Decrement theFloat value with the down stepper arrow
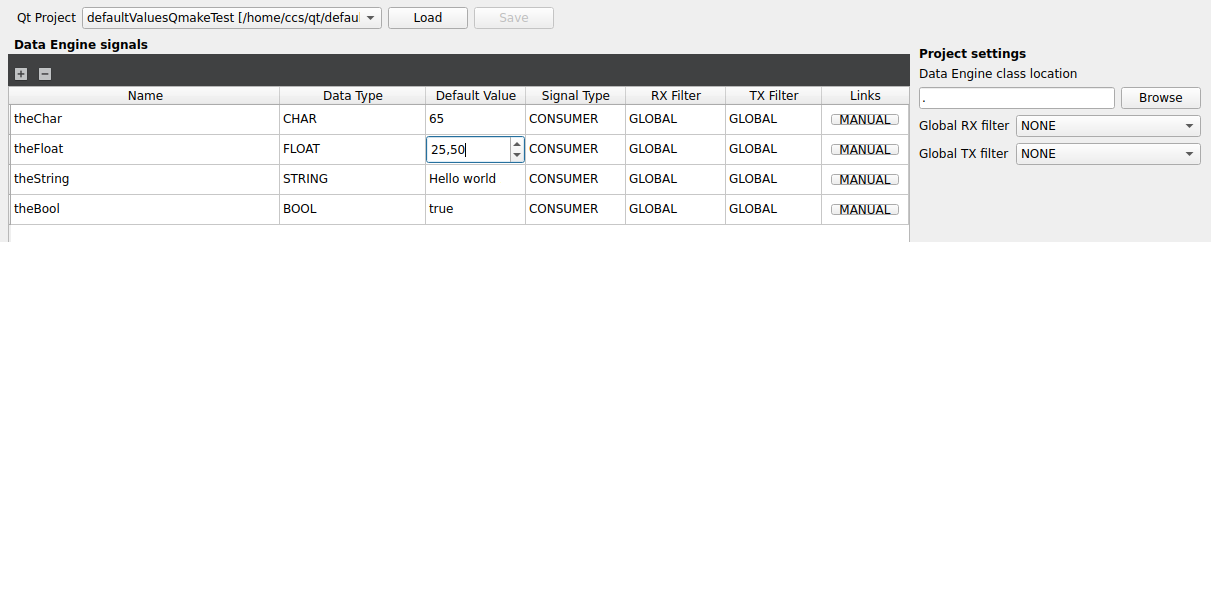 [x=517, y=154]
